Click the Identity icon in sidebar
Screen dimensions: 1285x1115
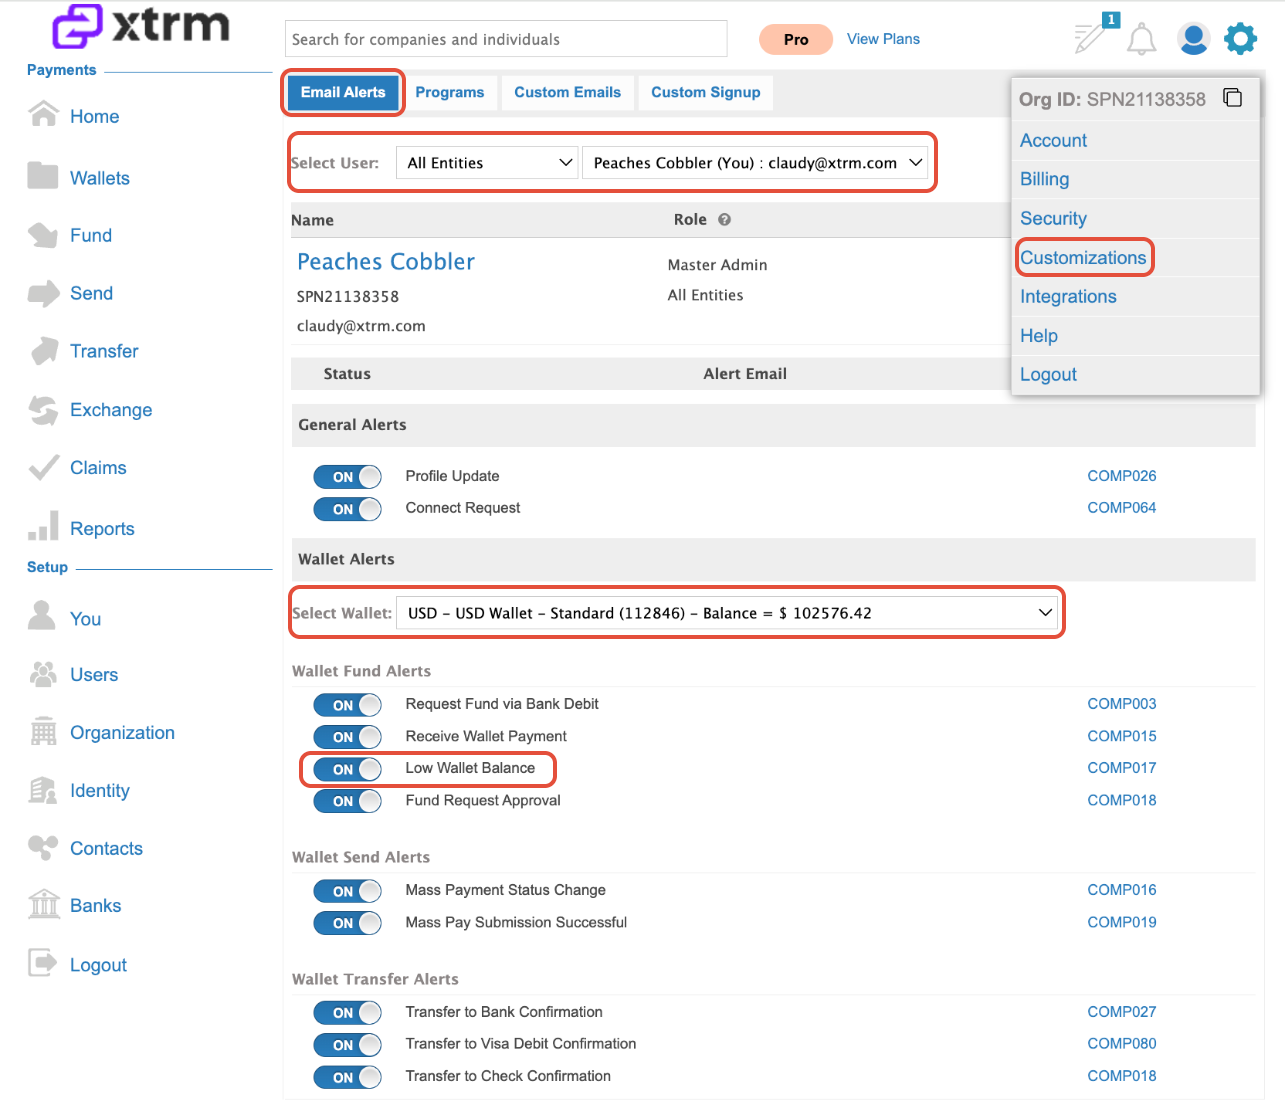(x=43, y=790)
